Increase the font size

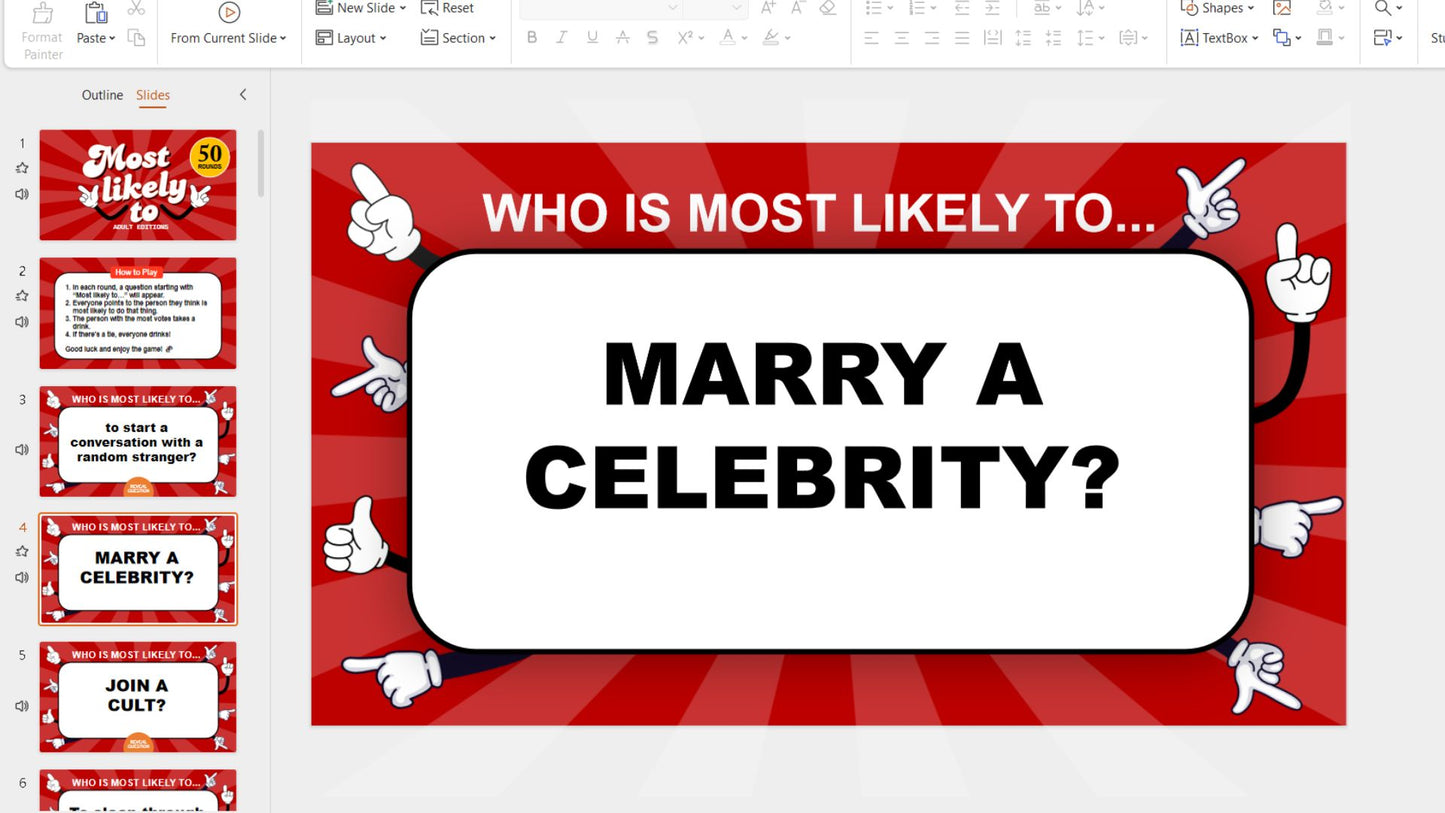click(x=768, y=9)
